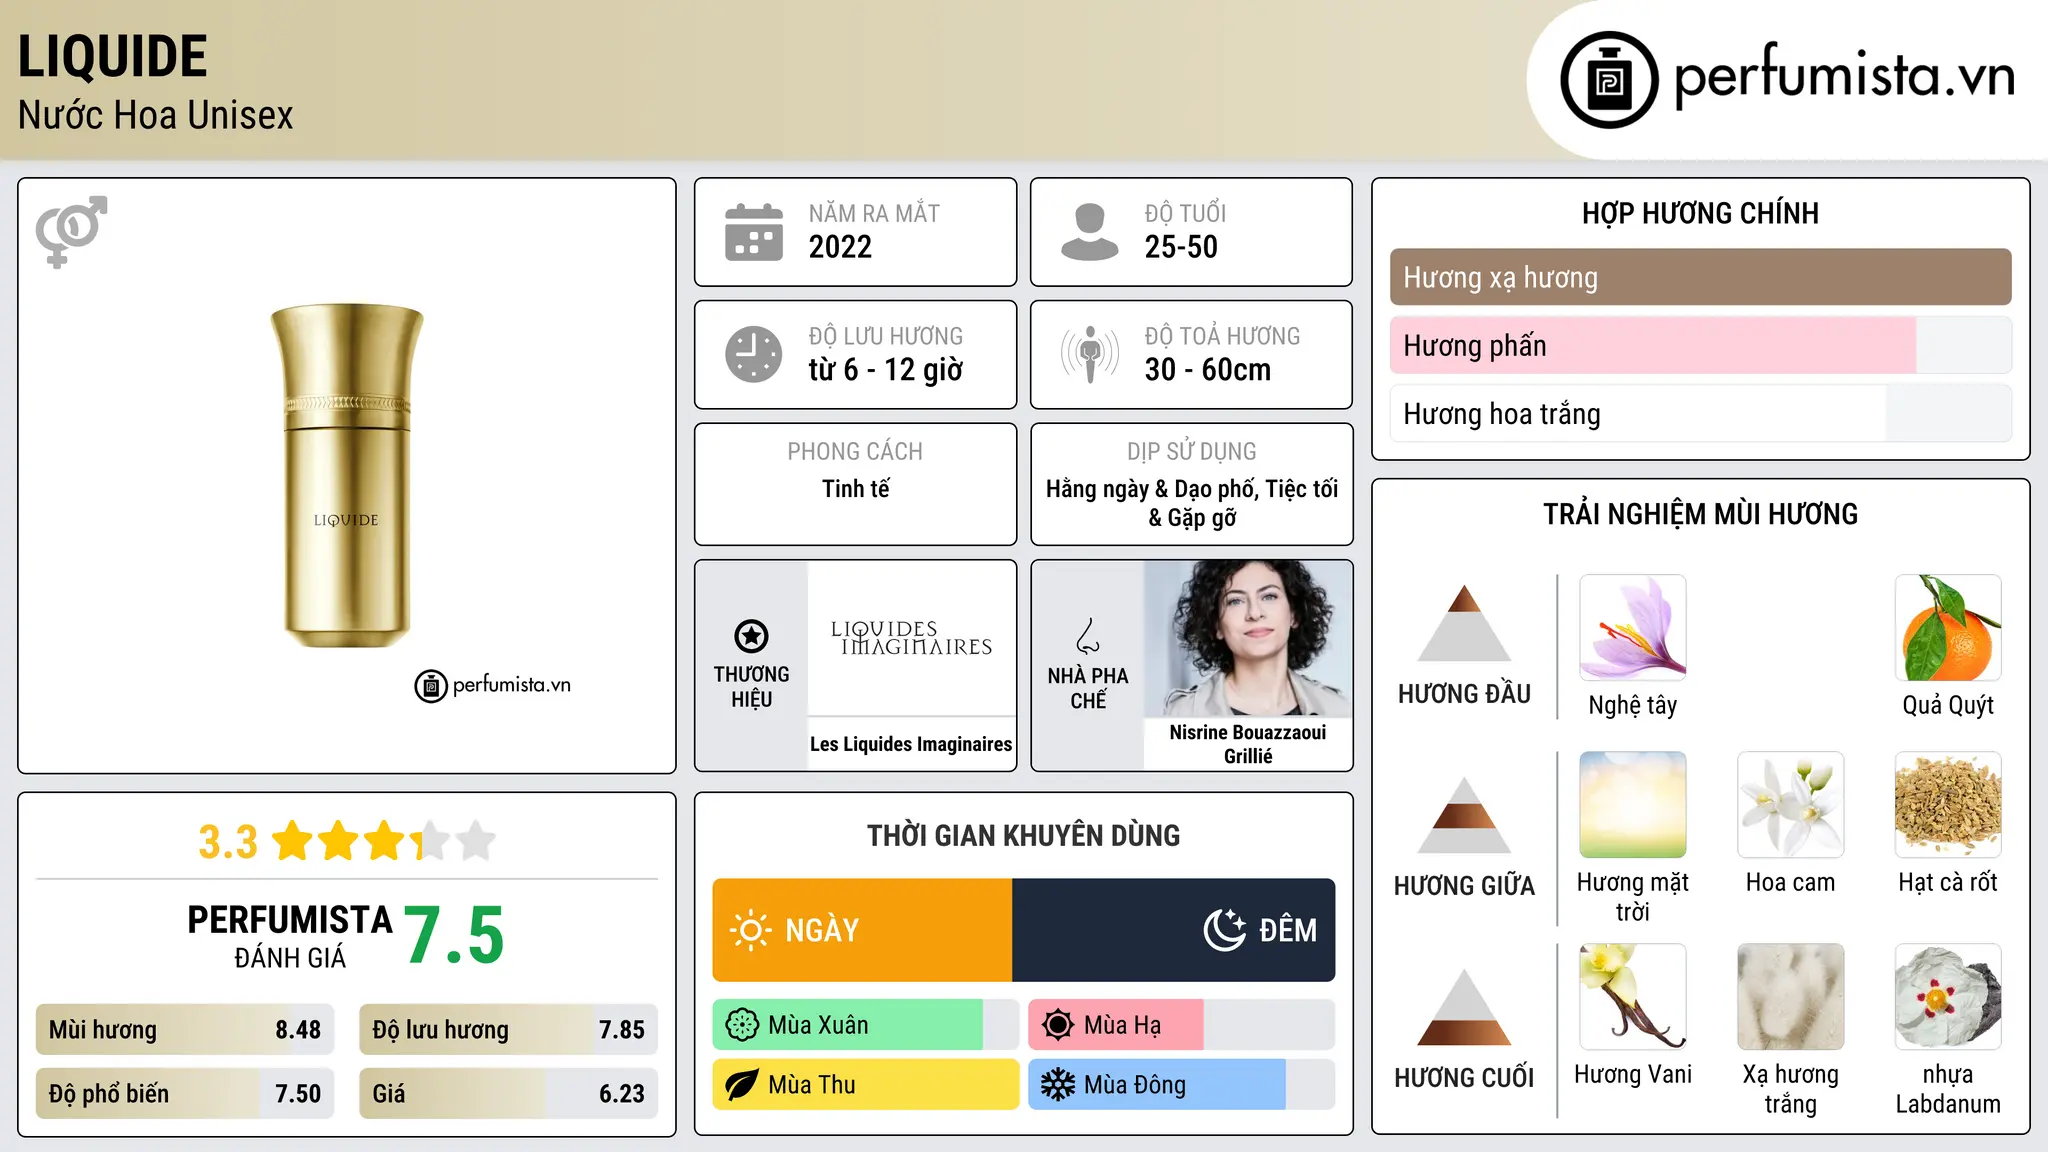
Task: Click the Mùa Thu season bar
Action: coord(866,1085)
